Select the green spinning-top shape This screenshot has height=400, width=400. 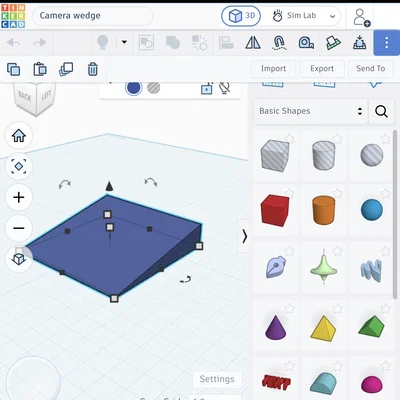pos(323,267)
